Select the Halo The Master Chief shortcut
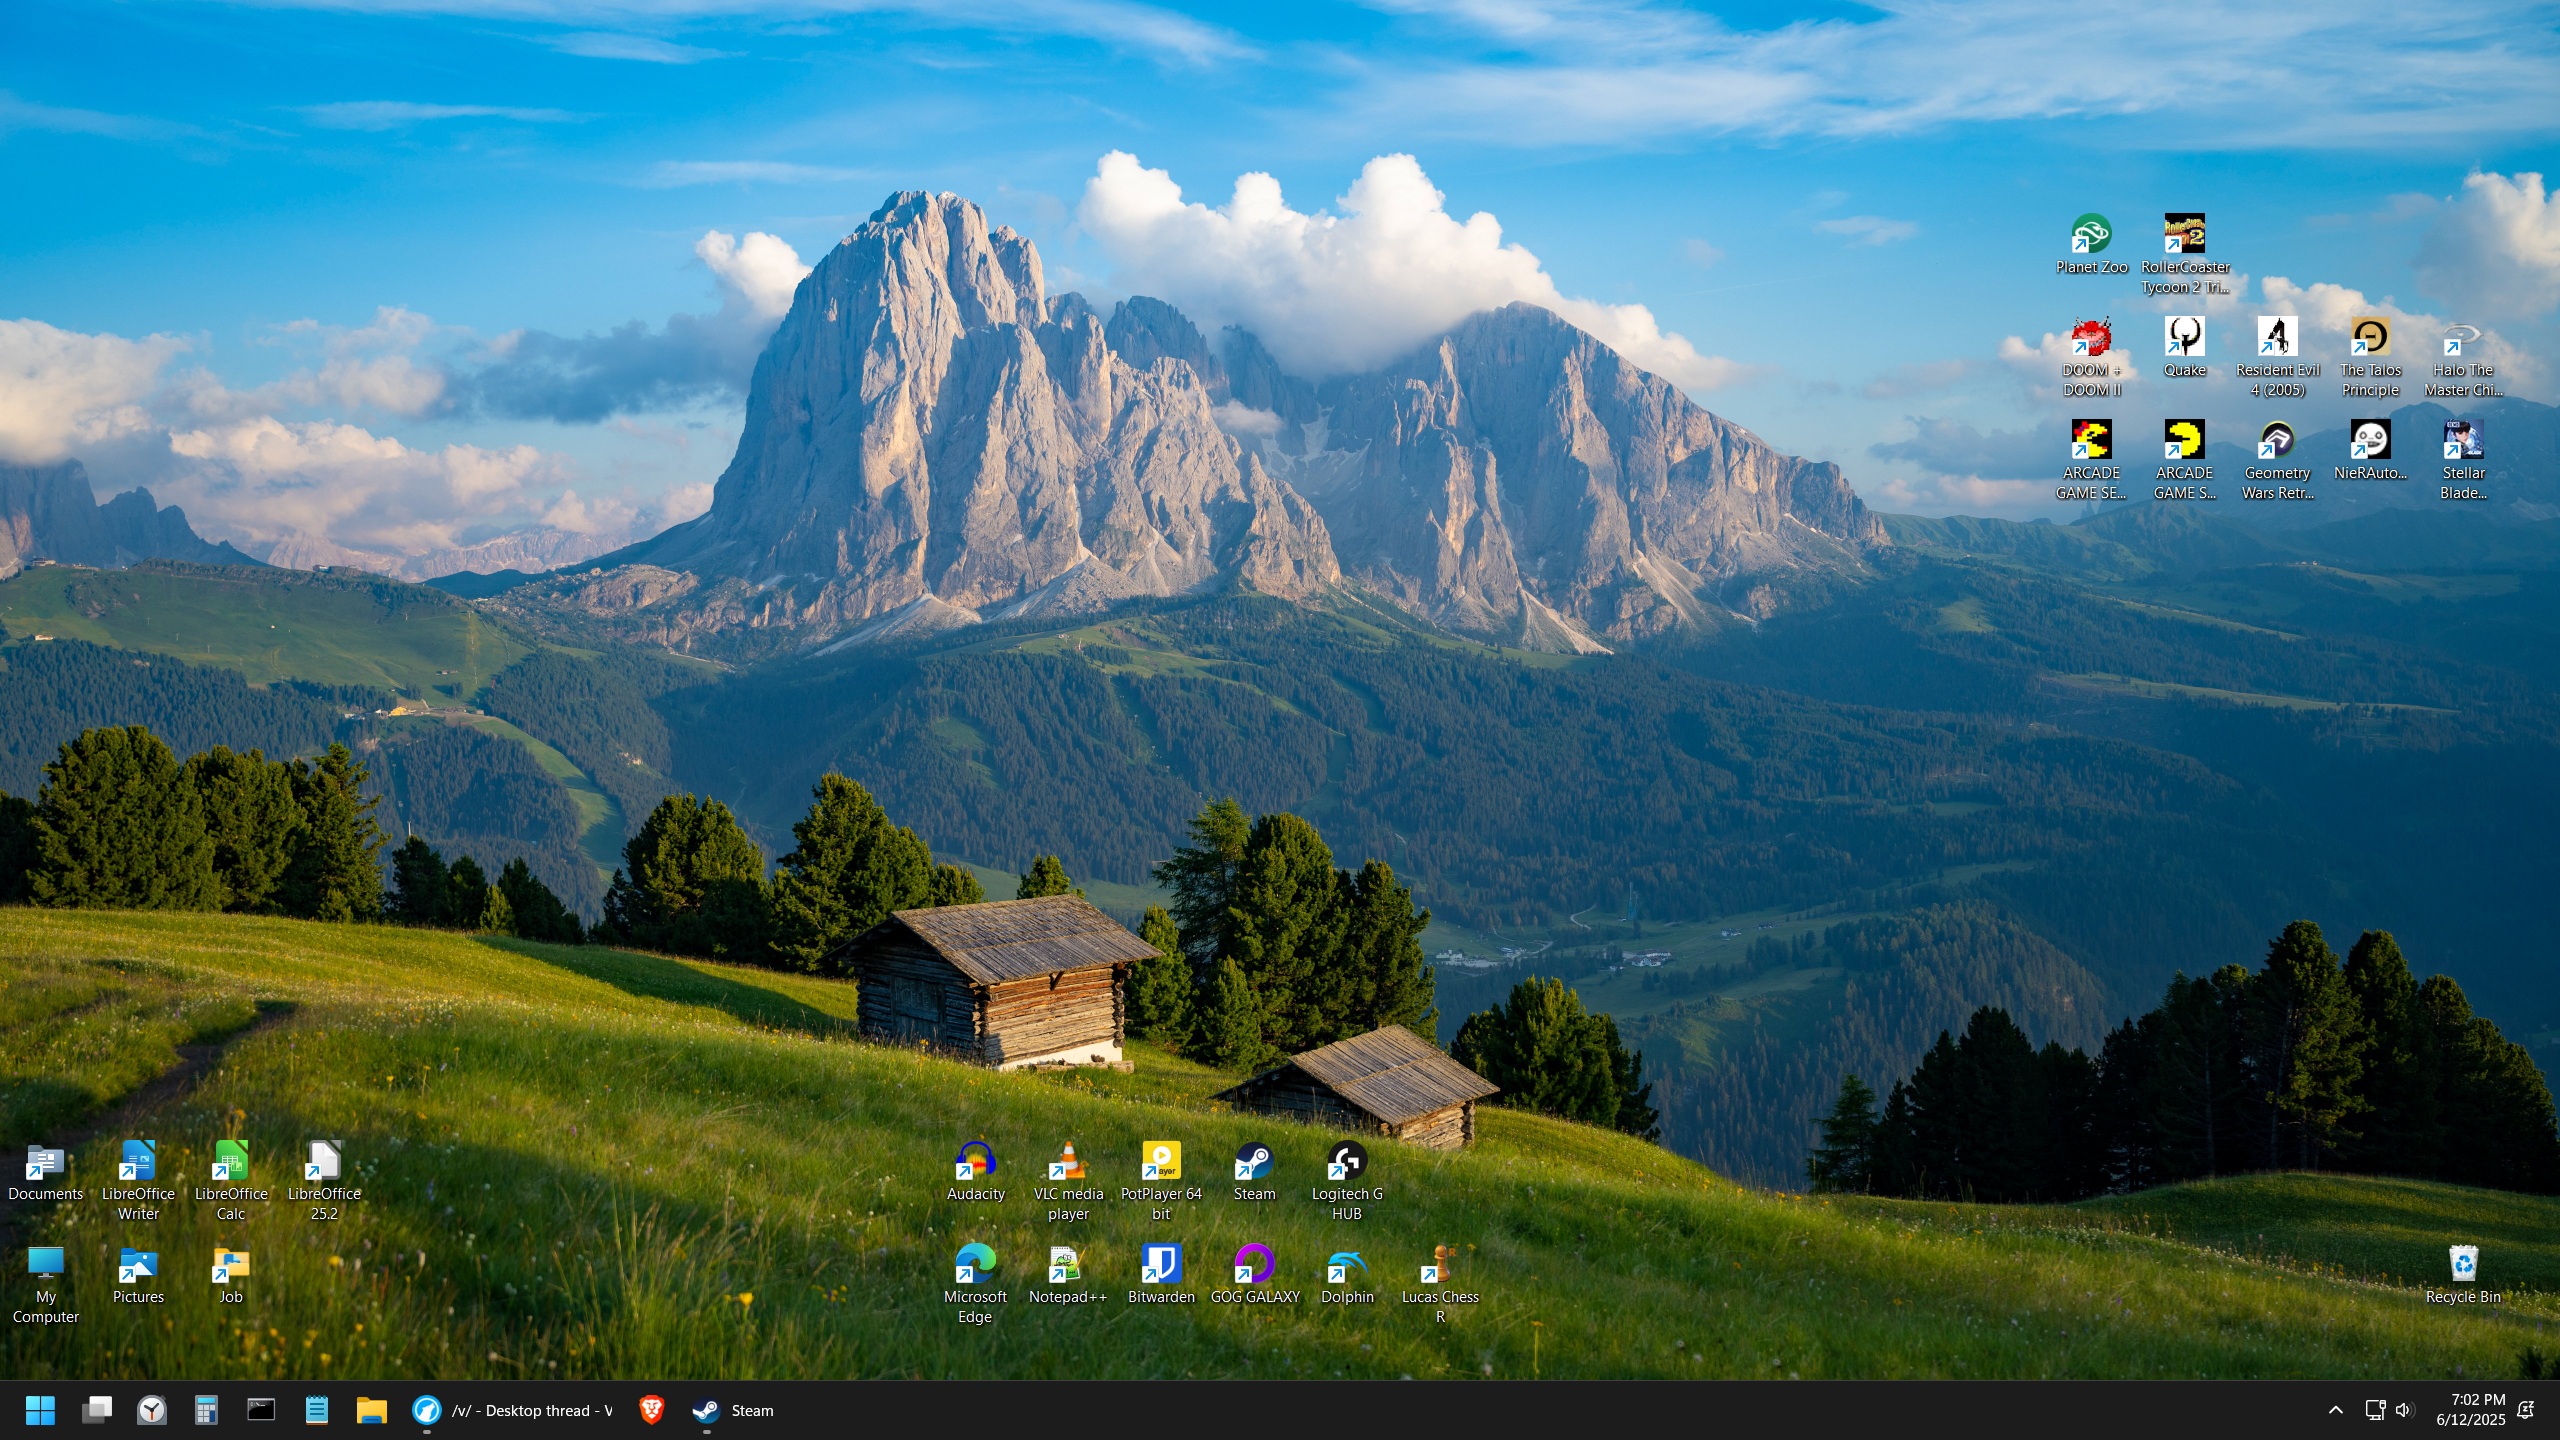The height and width of the screenshot is (1440, 2560). (2463, 357)
